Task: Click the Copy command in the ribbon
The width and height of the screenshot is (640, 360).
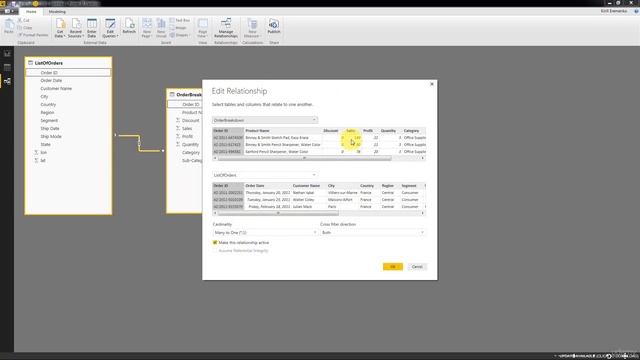Action: coord(25,28)
